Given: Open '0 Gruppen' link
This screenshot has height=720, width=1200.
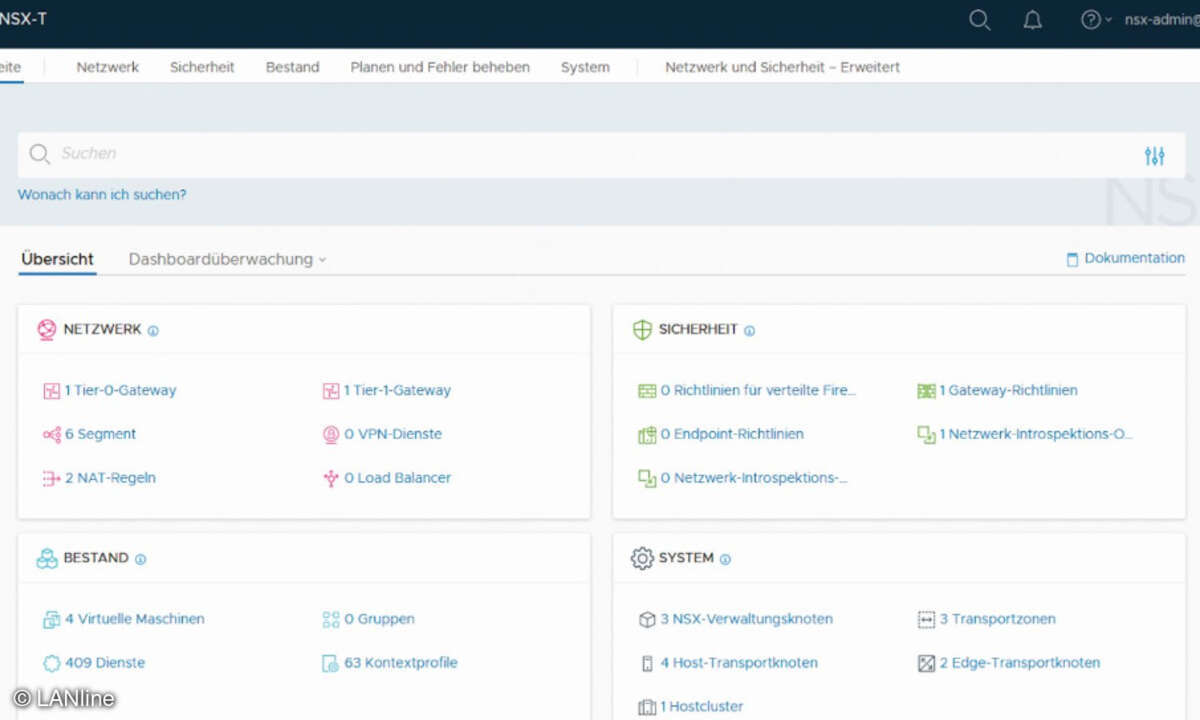Looking at the screenshot, I should click(x=379, y=620).
